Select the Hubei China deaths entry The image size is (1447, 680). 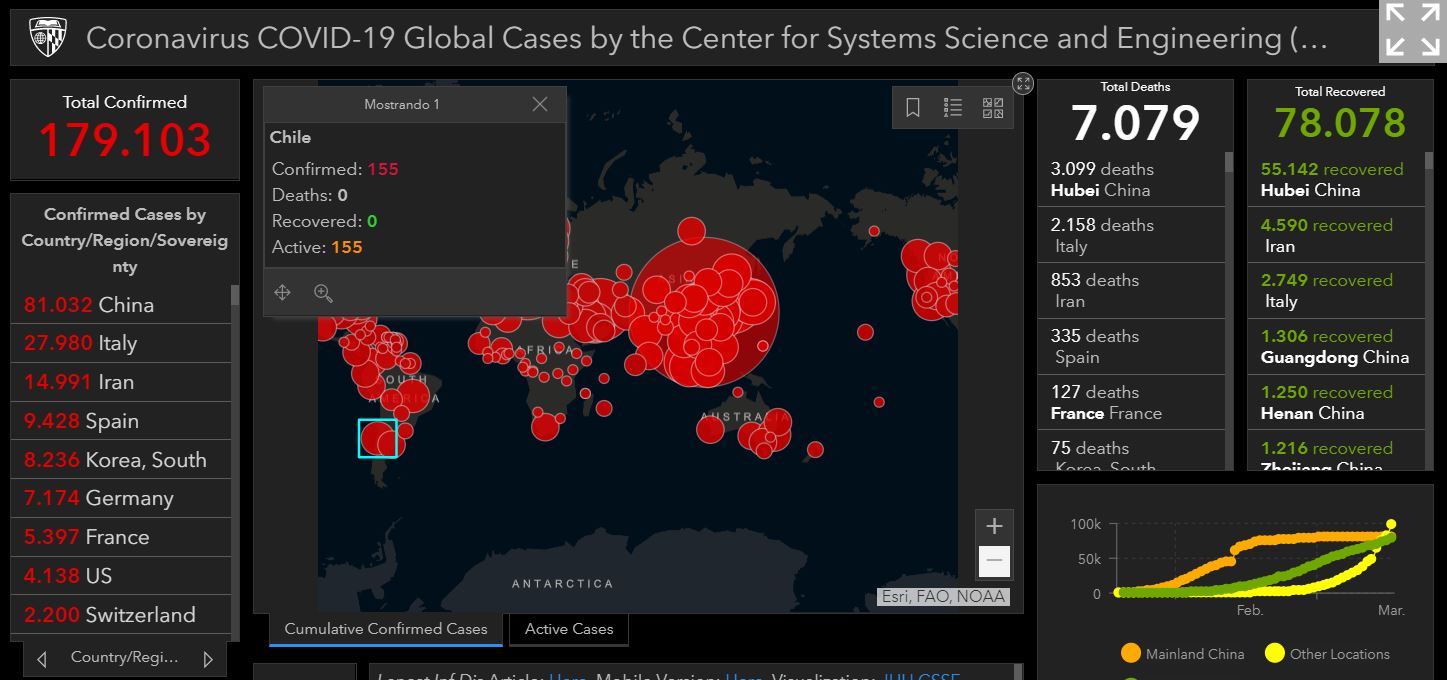click(1130, 179)
